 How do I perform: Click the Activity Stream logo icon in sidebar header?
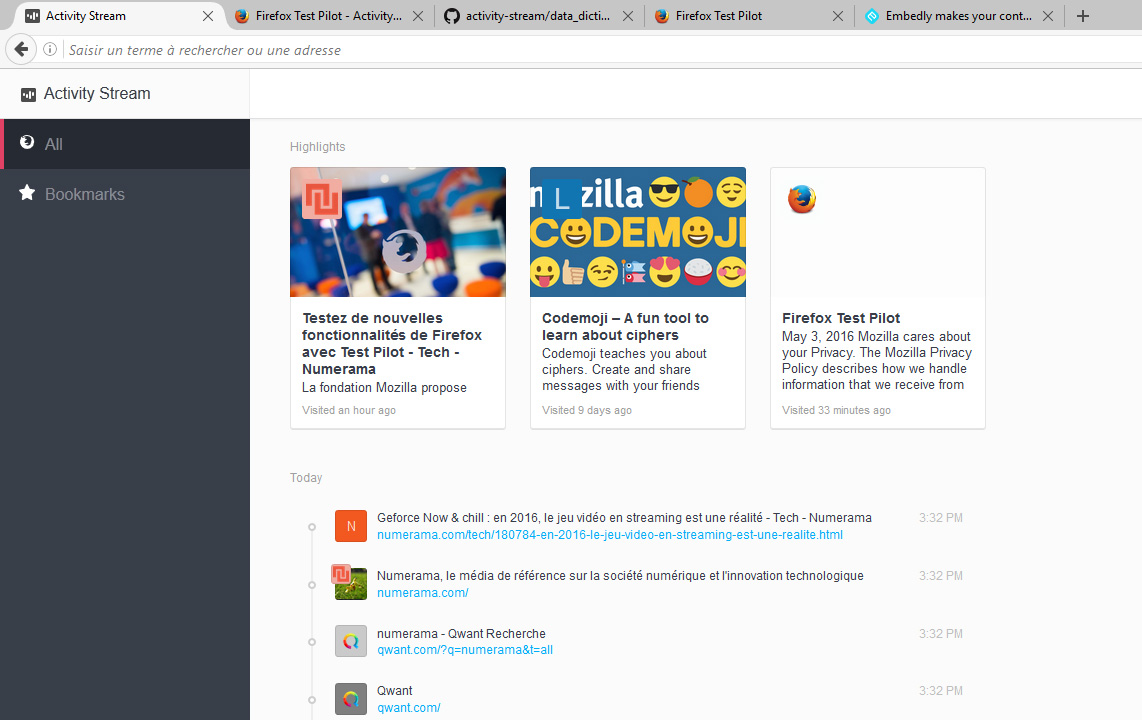click(28, 95)
